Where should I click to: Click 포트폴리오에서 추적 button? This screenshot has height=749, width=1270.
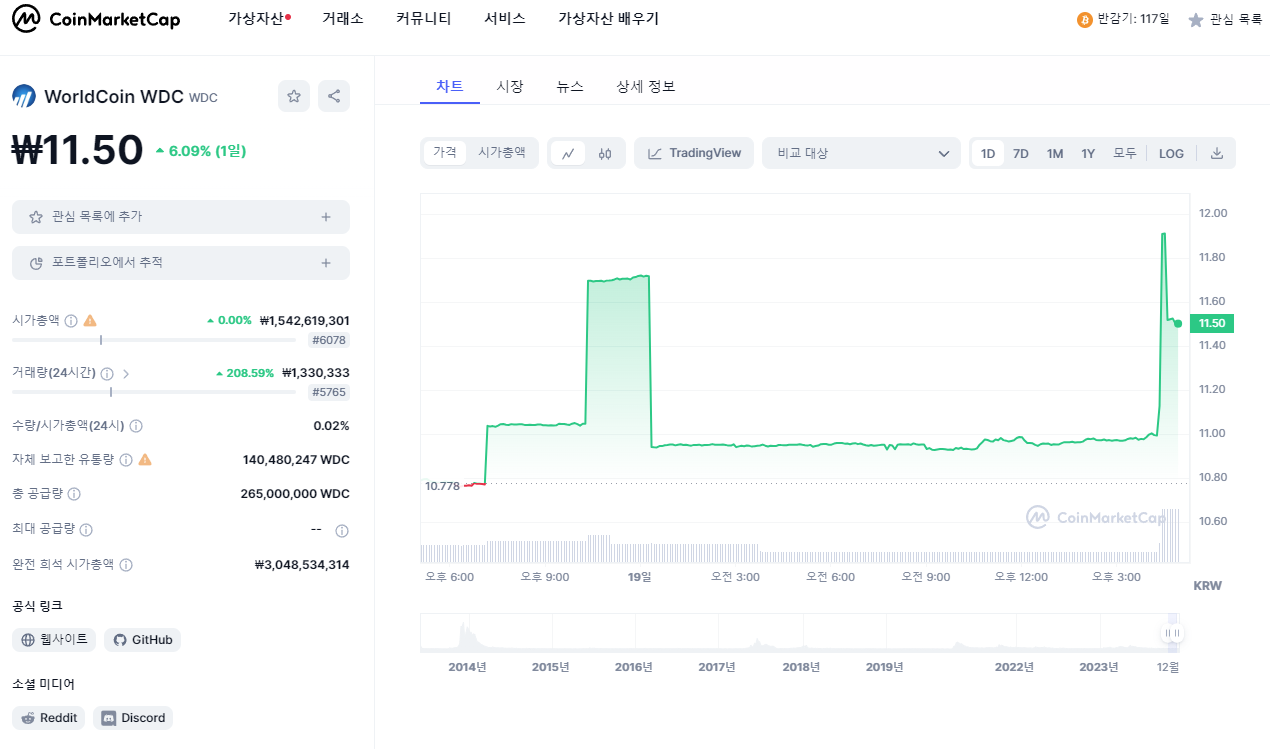coord(181,263)
